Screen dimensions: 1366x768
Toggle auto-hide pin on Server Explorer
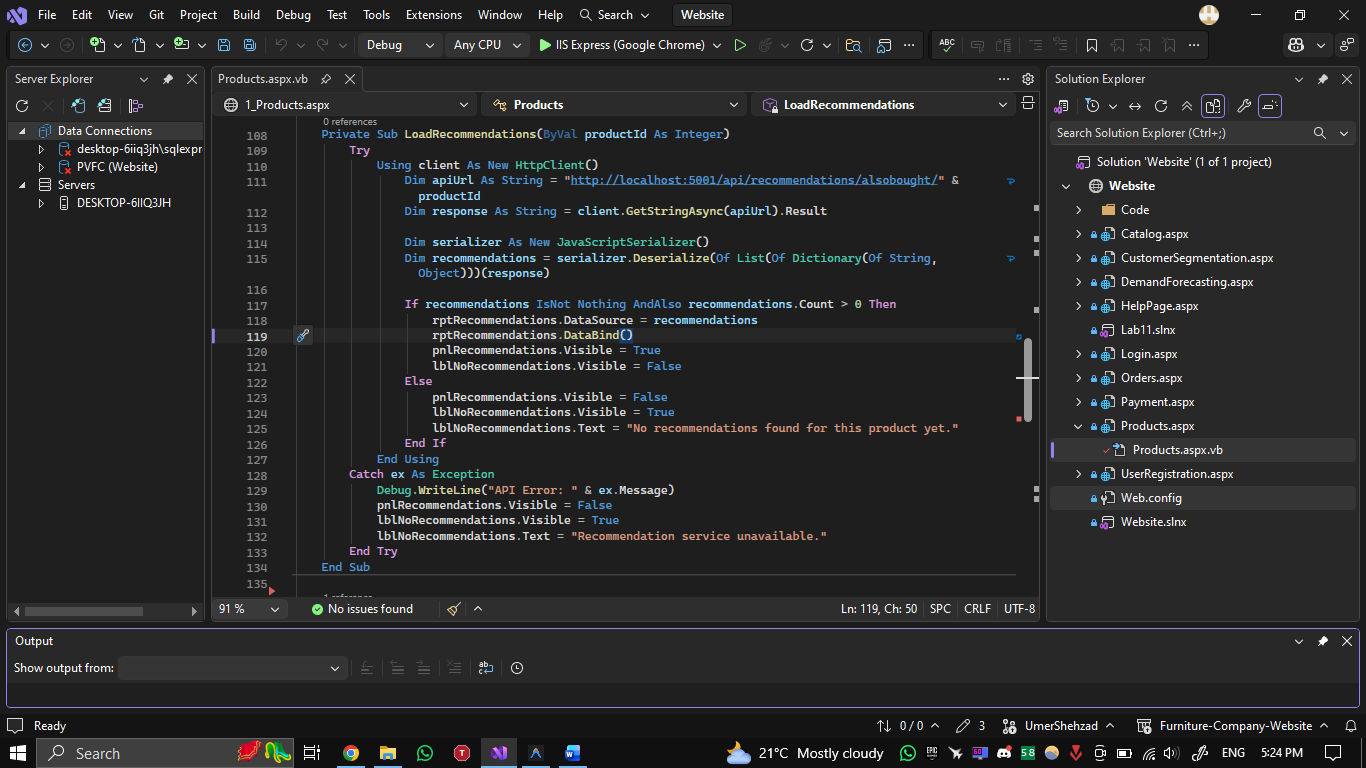tap(168, 79)
